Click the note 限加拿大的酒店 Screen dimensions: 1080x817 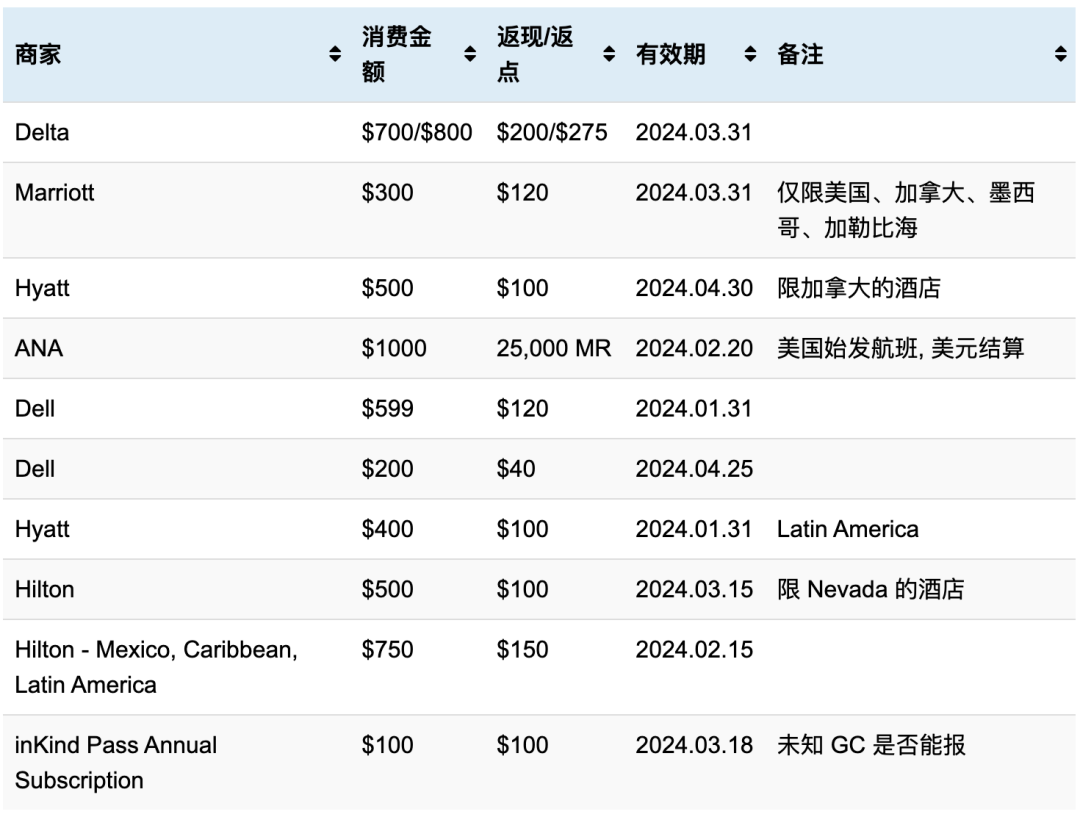point(858,288)
